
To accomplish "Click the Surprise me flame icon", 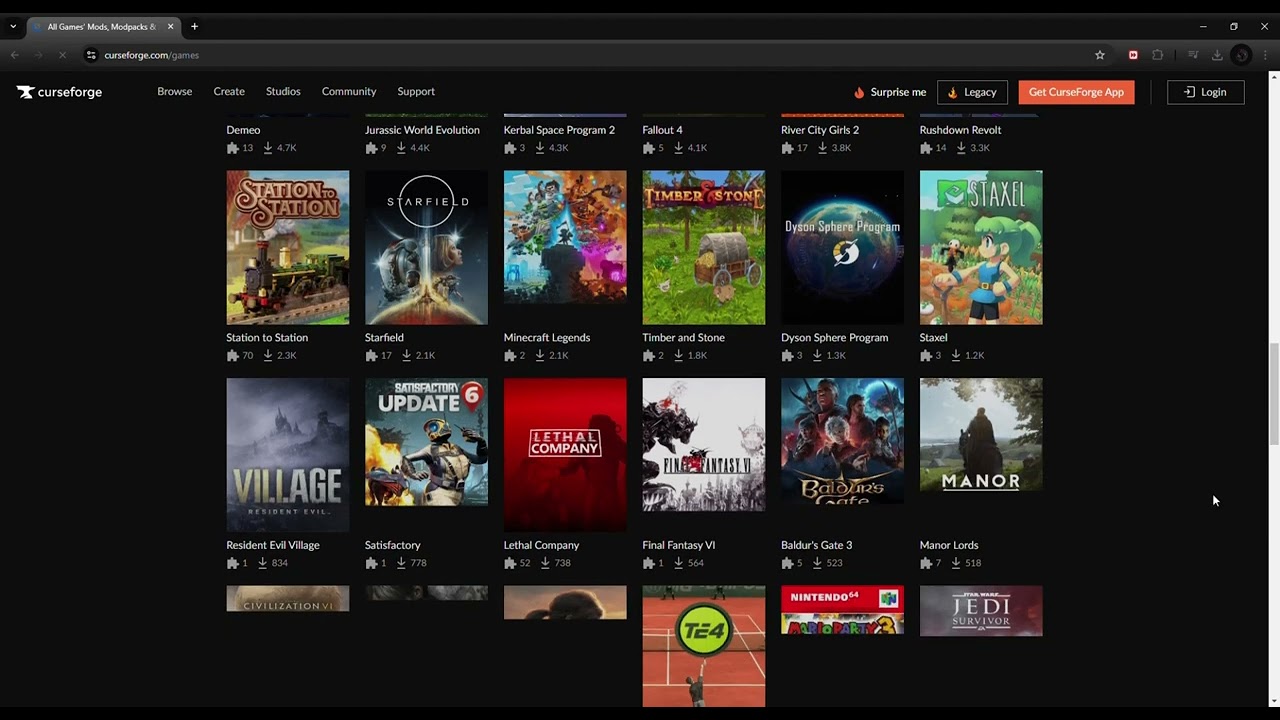I will [858, 92].
